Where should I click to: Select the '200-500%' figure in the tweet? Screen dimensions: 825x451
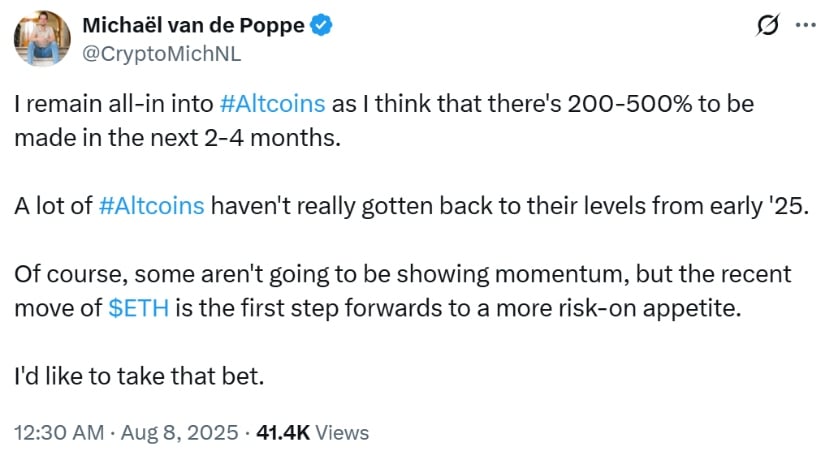tap(630, 104)
